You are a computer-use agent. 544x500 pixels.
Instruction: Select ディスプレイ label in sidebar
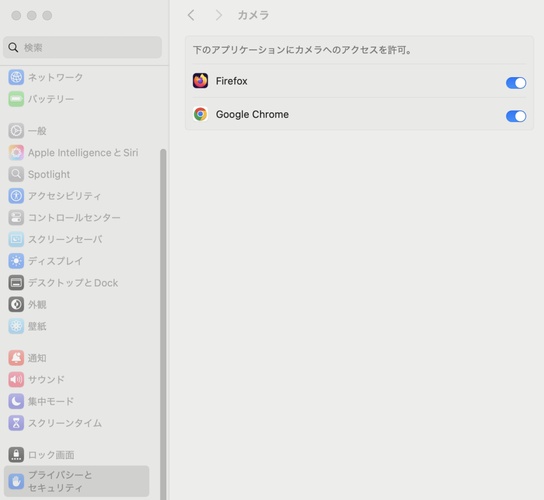coord(56,261)
